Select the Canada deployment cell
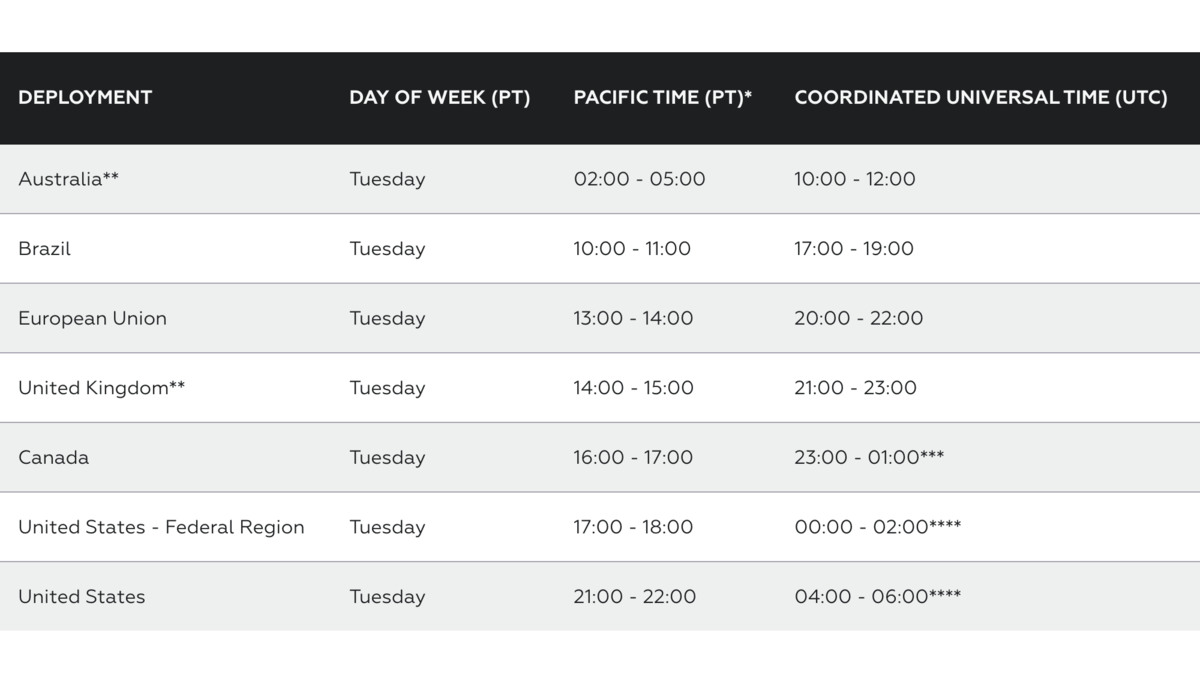This screenshot has width=1200, height=684. click(53, 457)
